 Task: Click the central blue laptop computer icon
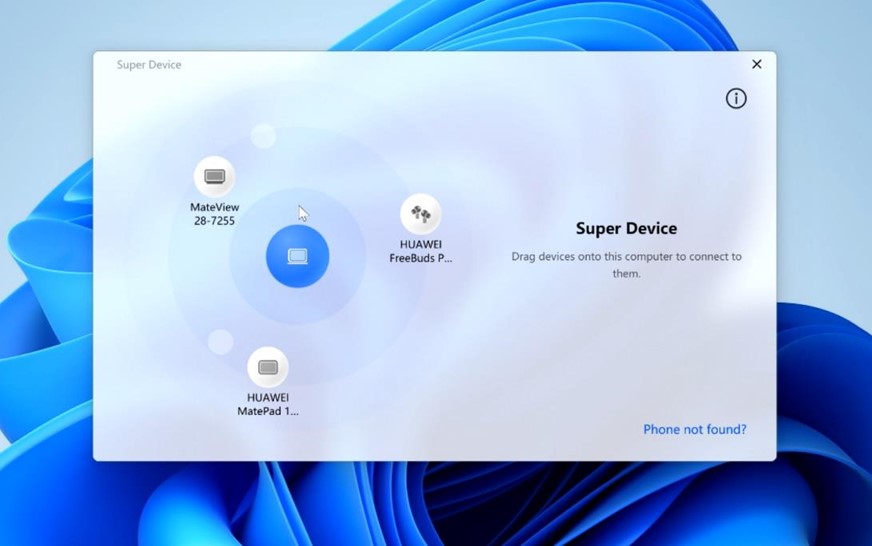[298, 256]
